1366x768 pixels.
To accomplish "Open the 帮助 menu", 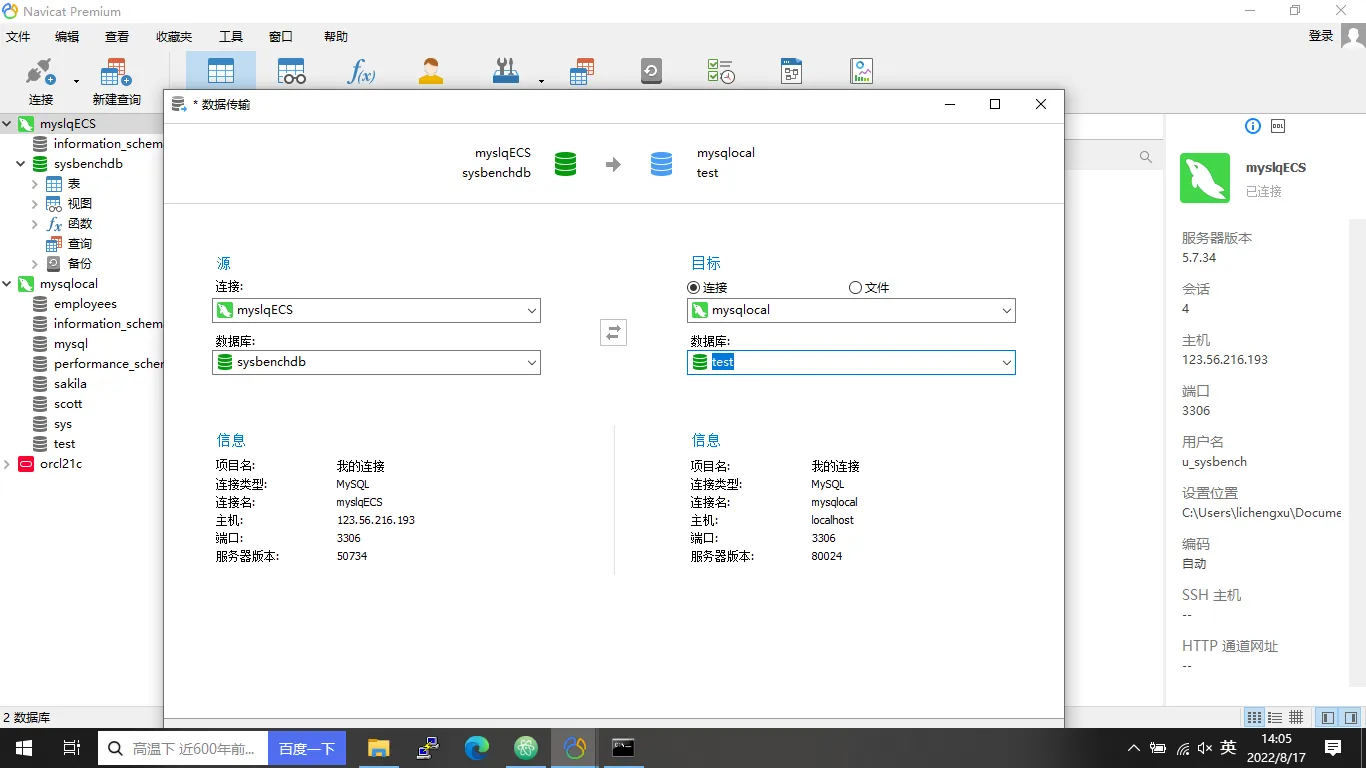I will 336,36.
